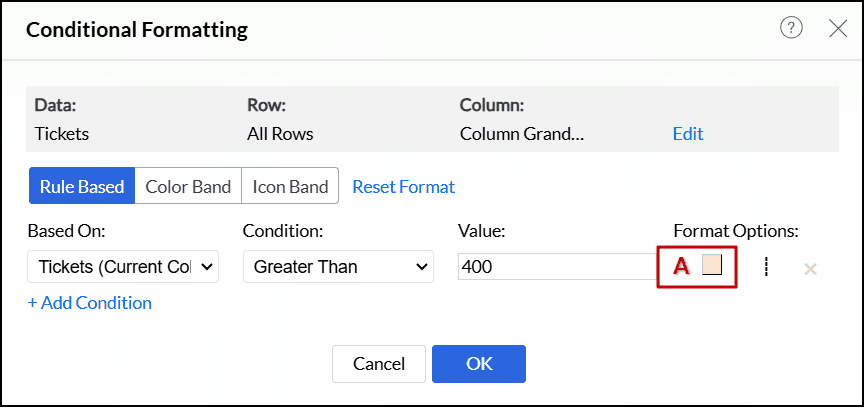
Task: Confirm with the OK button
Action: click(479, 364)
